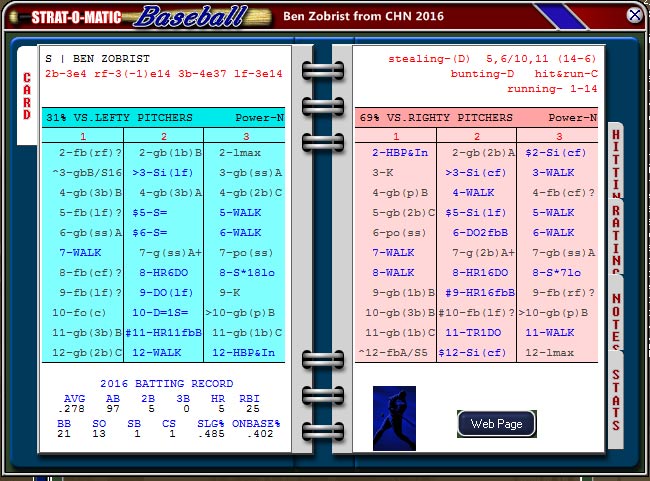Click the '31% VS.LEFTY PITCHERS' header
Viewport: 650px width, 481px height.
tap(119, 118)
